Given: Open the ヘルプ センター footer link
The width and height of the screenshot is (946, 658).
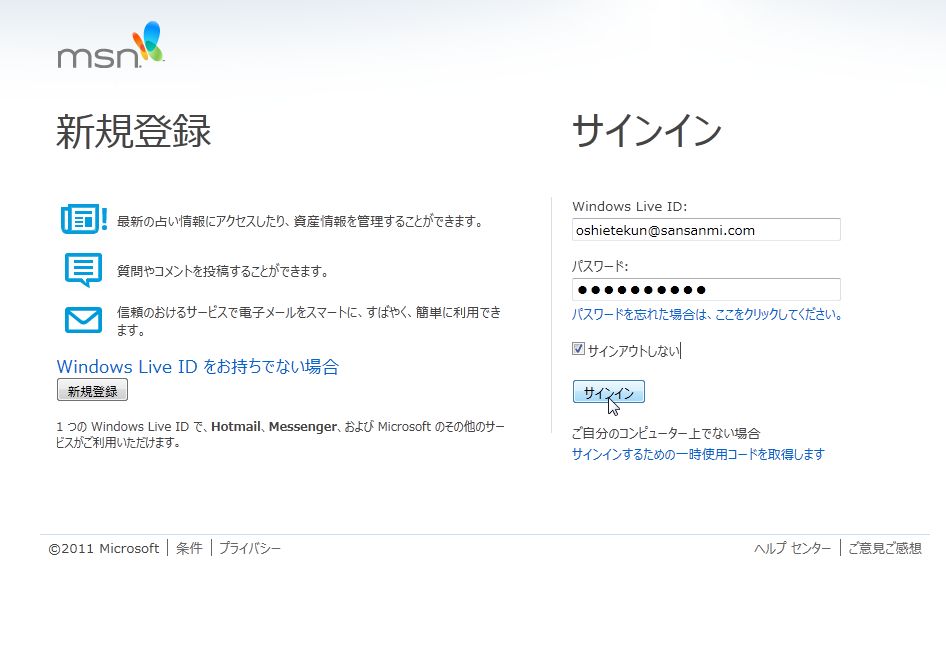Looking at the screenshot, I should (792, 548).
